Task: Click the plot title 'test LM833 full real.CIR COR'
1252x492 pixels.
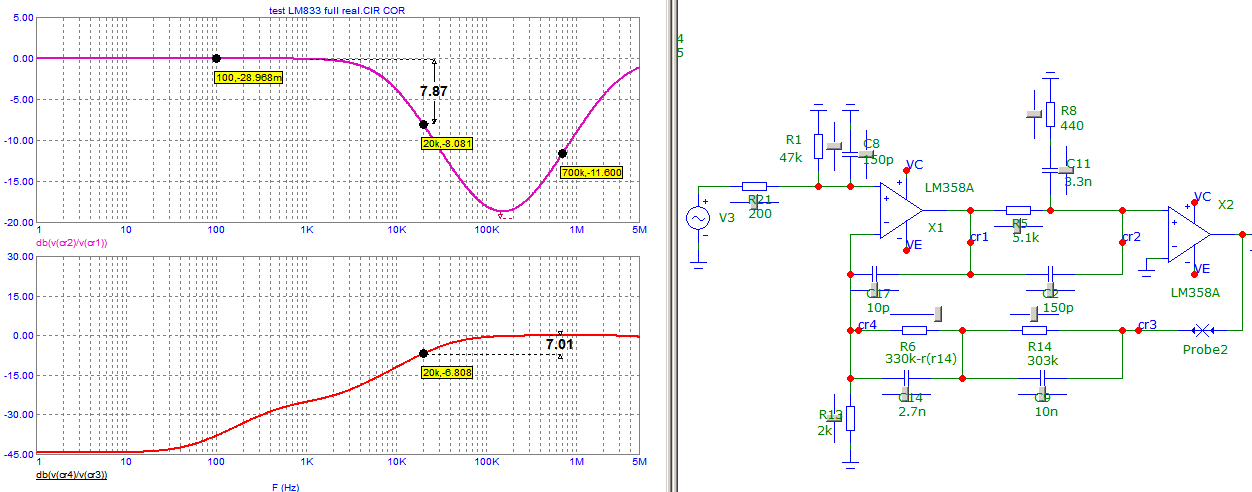Action: [337, 9]
